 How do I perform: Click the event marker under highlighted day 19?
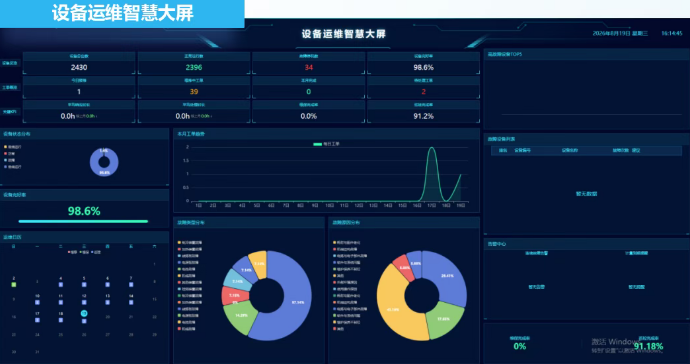84,321
